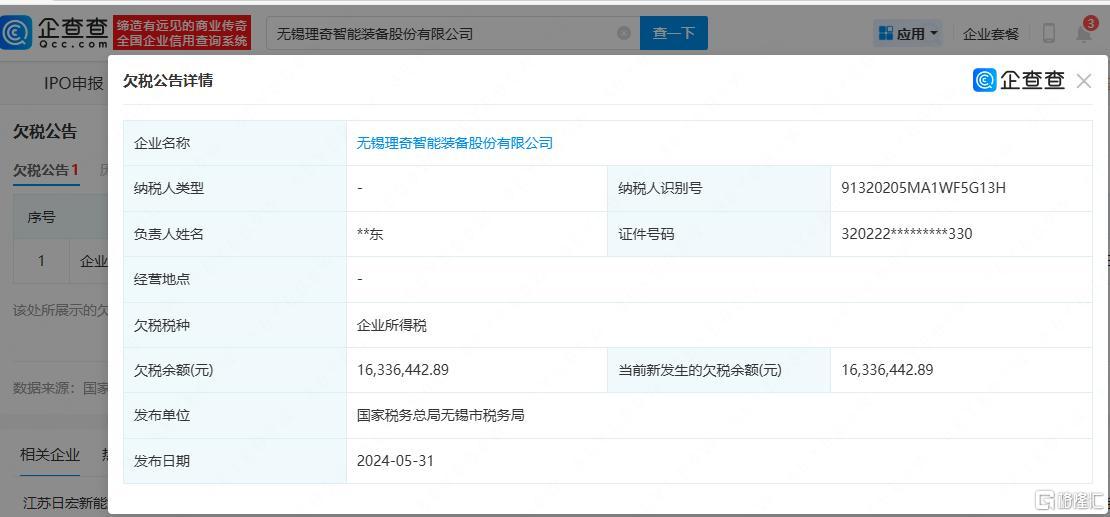Click the 欠税公告详情 dialog title
The image size is (1110, 517).
click(168, 81)
